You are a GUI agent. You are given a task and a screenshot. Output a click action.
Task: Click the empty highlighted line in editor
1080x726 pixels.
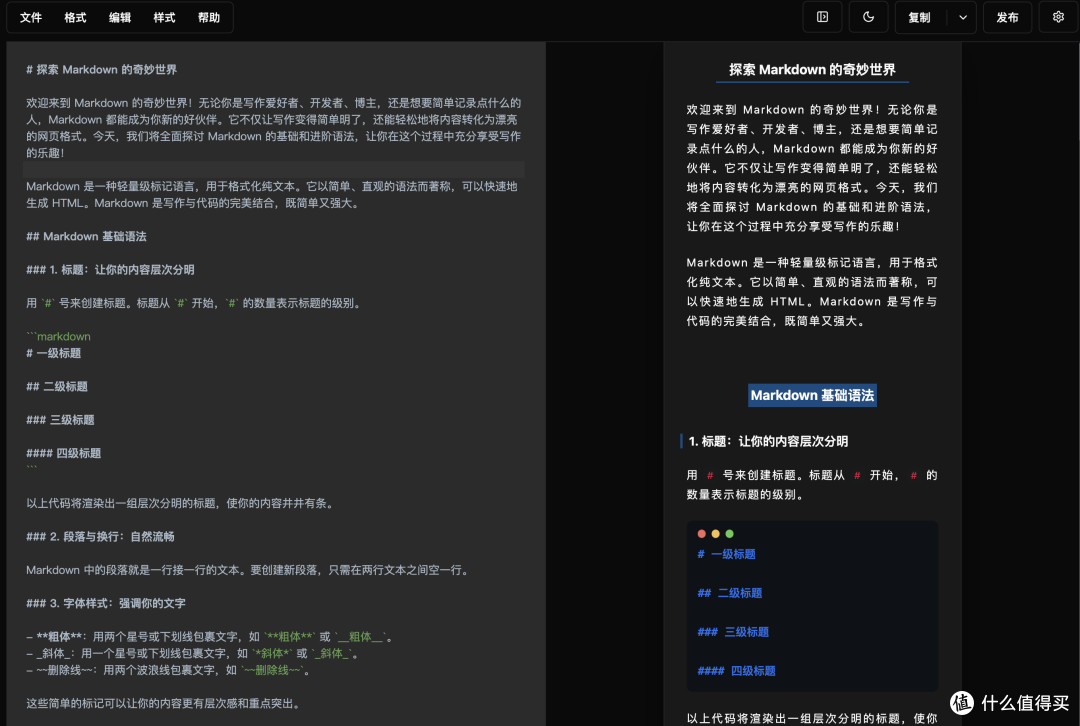[x=274, y=169]
